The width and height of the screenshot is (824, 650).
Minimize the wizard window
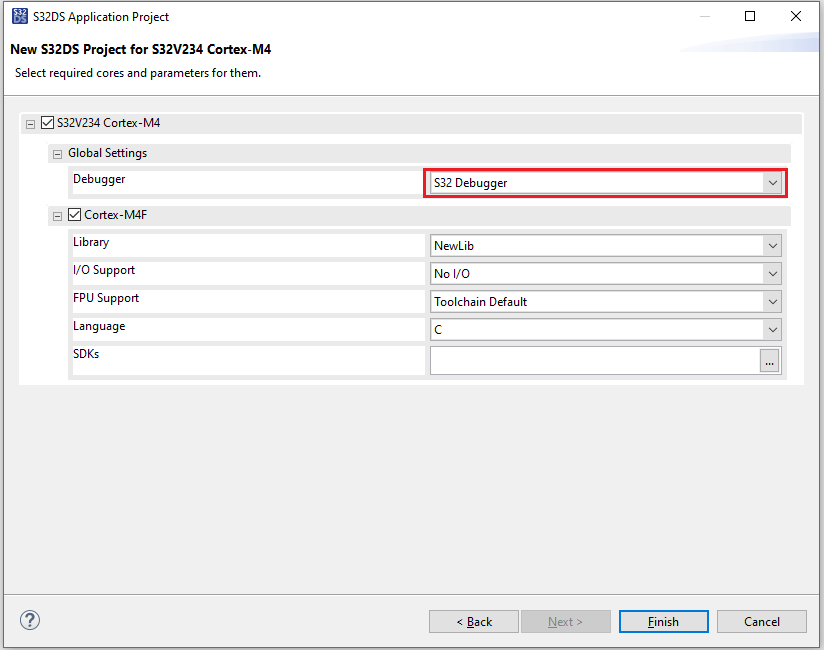pyautogui.click(x=704, y=16)
